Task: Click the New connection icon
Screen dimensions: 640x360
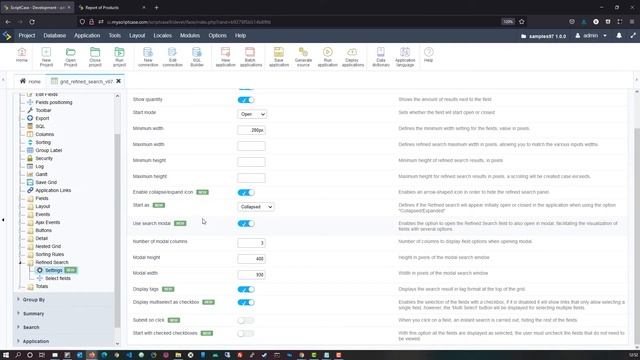Action: [148, 57]
